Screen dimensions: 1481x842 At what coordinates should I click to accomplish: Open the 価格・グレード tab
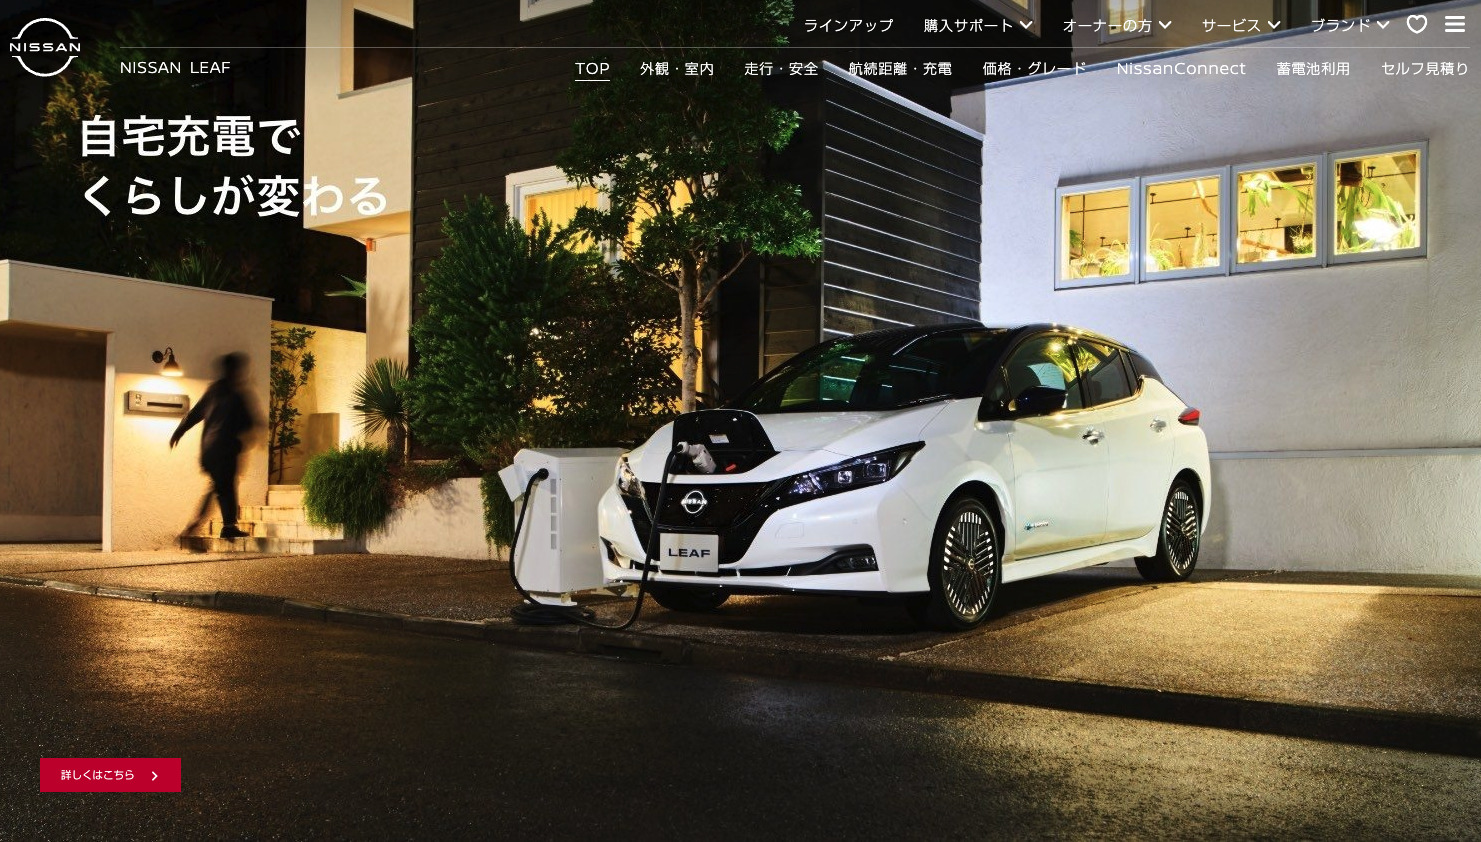pos(1034,69)
